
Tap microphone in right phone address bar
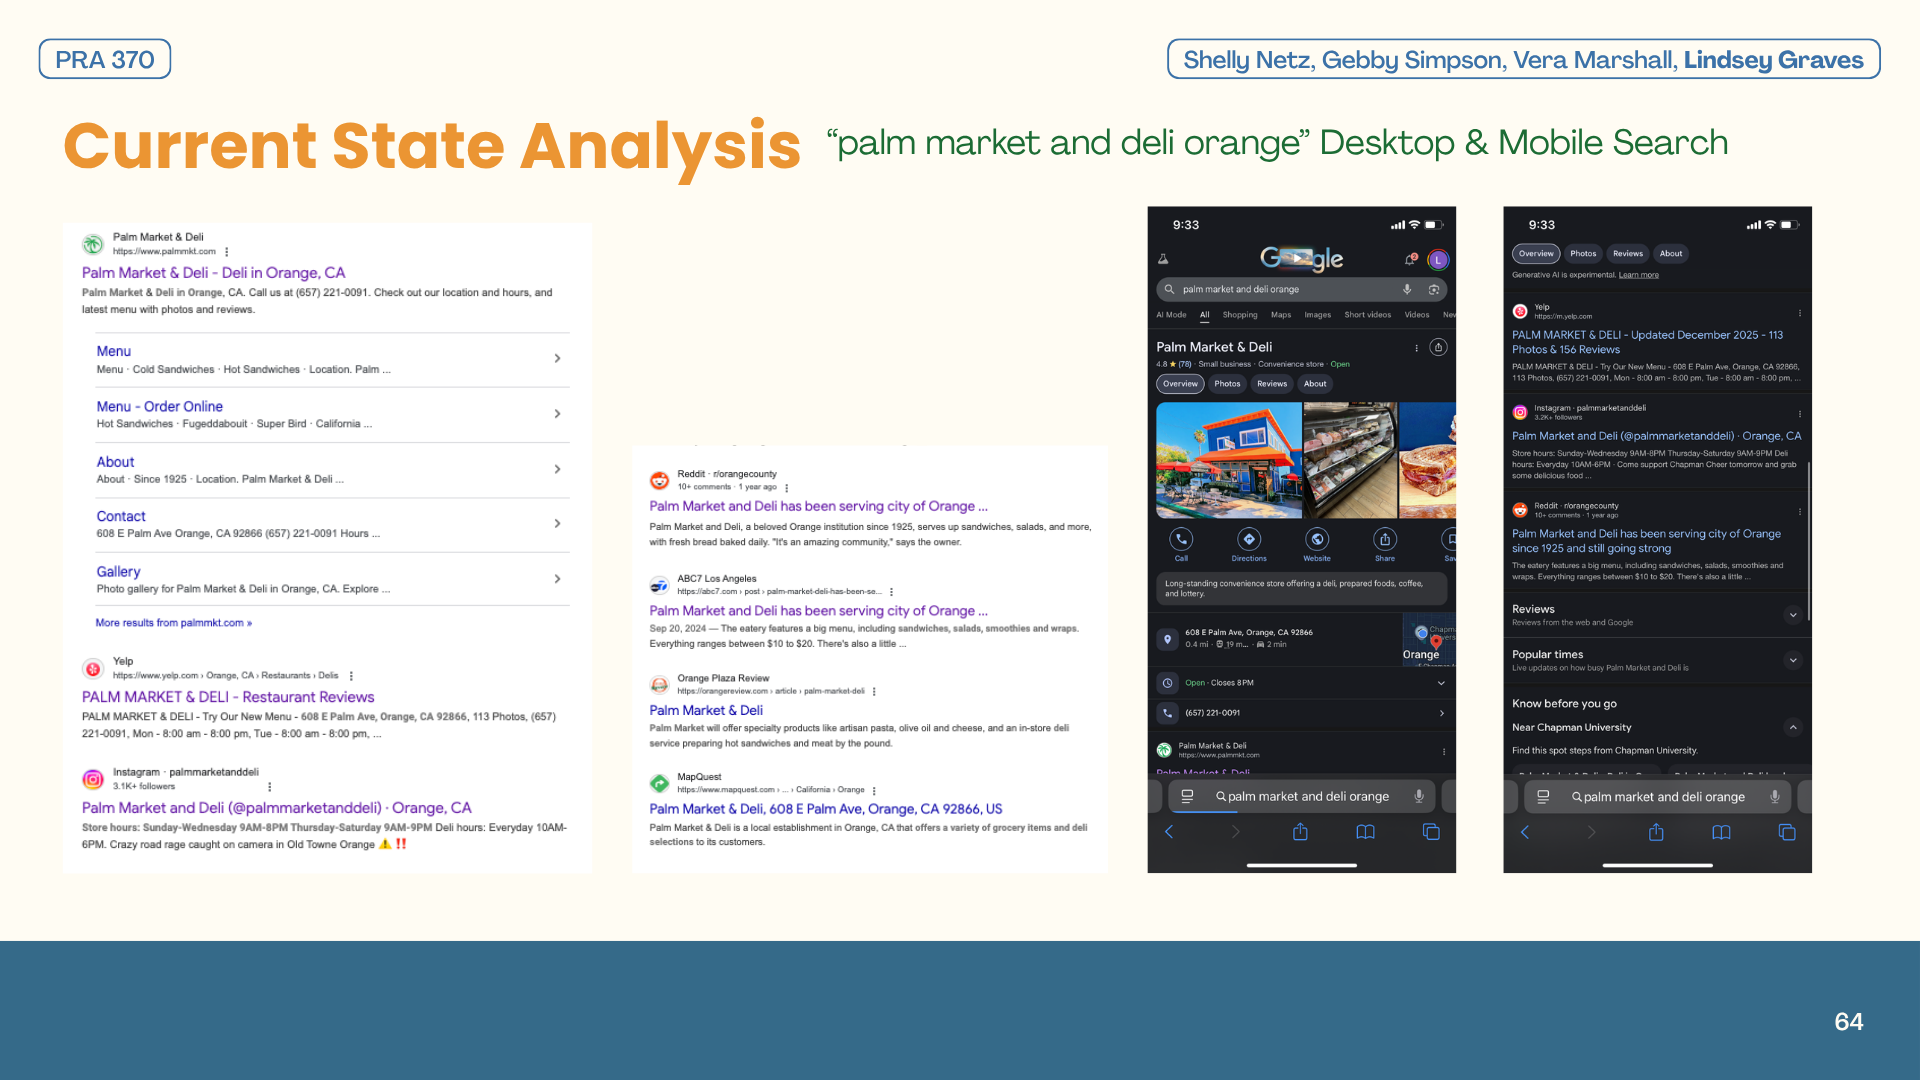1775,796
